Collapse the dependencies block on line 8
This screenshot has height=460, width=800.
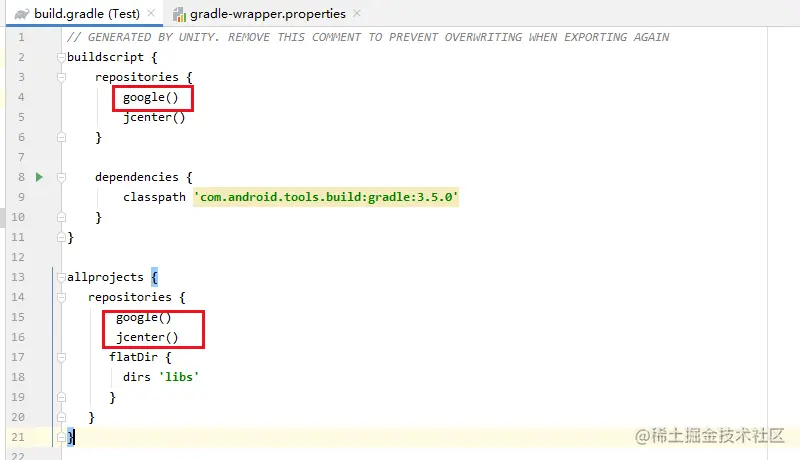tap(61, 177)
